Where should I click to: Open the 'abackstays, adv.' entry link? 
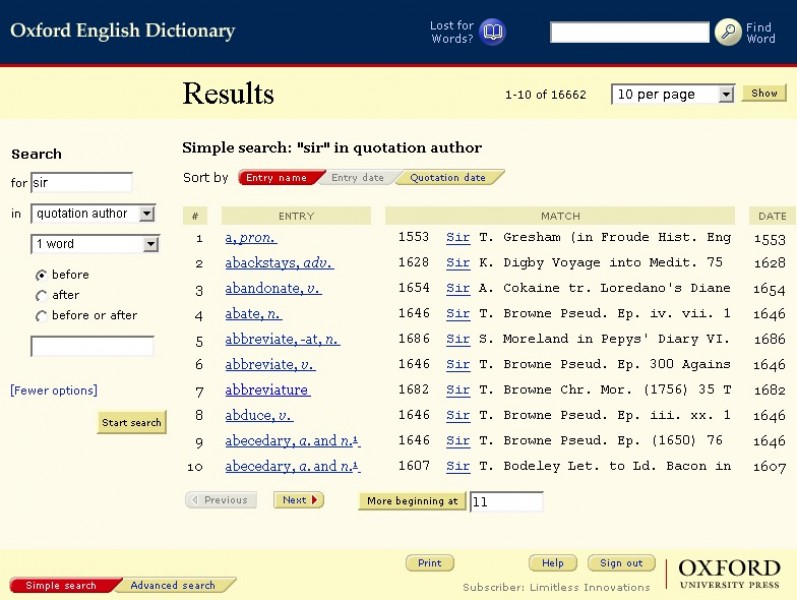point(278,263)
